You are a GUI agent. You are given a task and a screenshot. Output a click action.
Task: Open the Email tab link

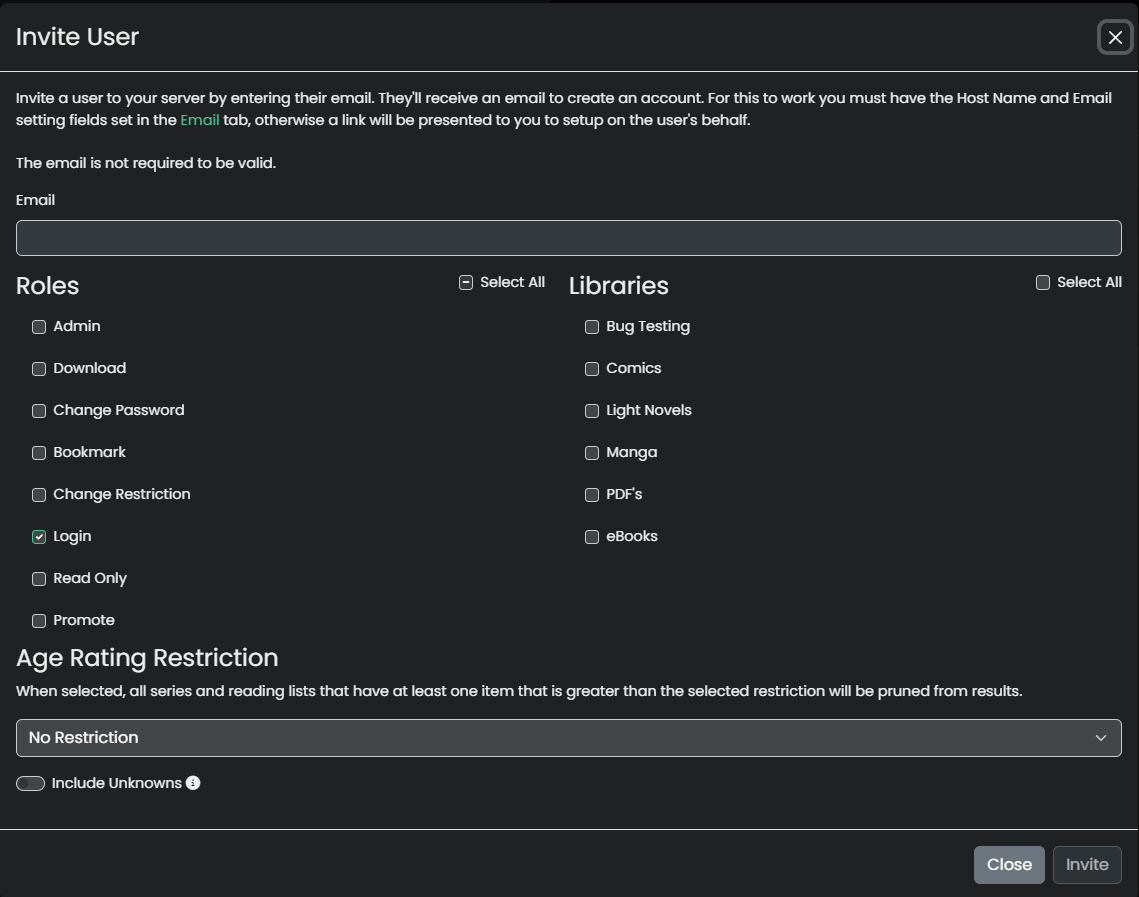(x=200, y=120)
